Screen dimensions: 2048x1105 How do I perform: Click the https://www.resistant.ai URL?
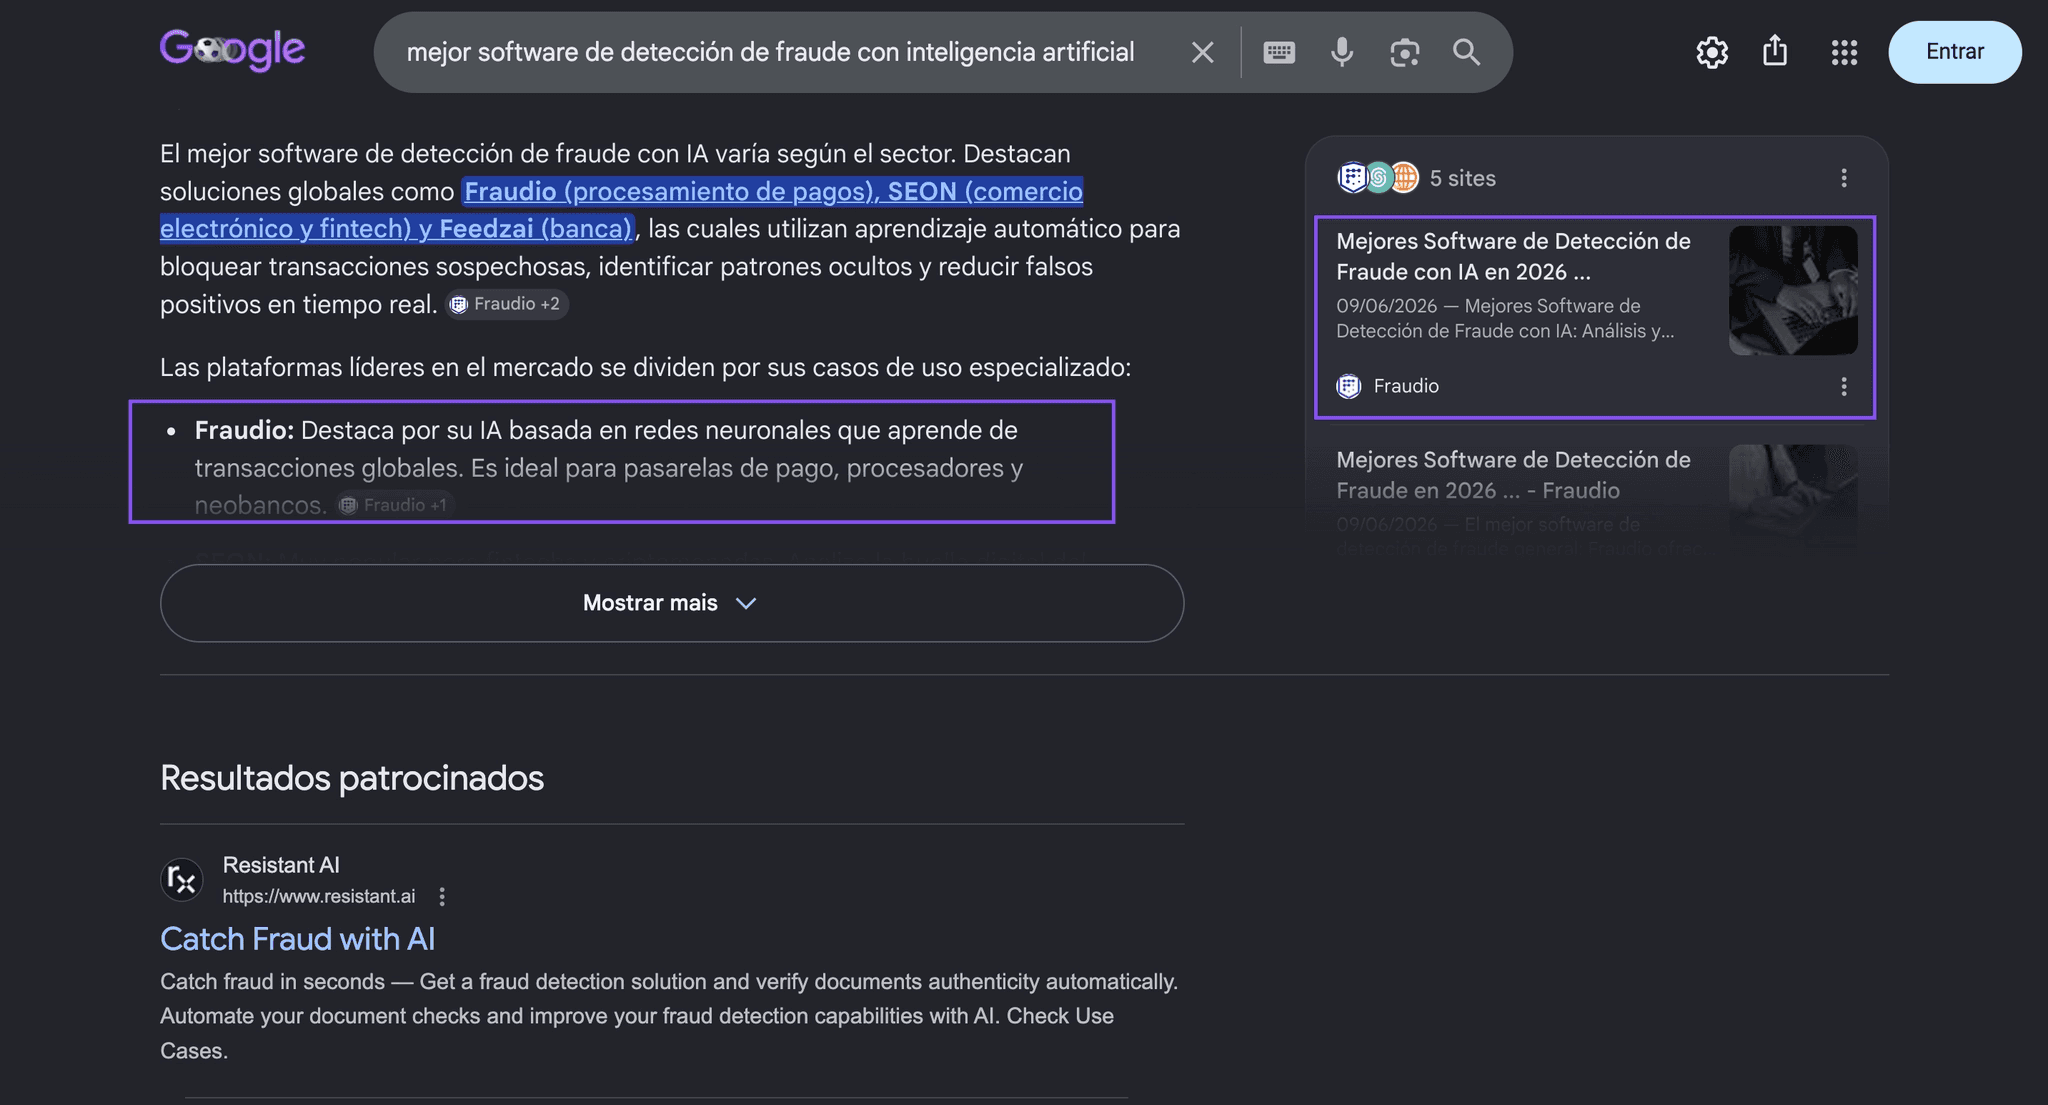318,896
